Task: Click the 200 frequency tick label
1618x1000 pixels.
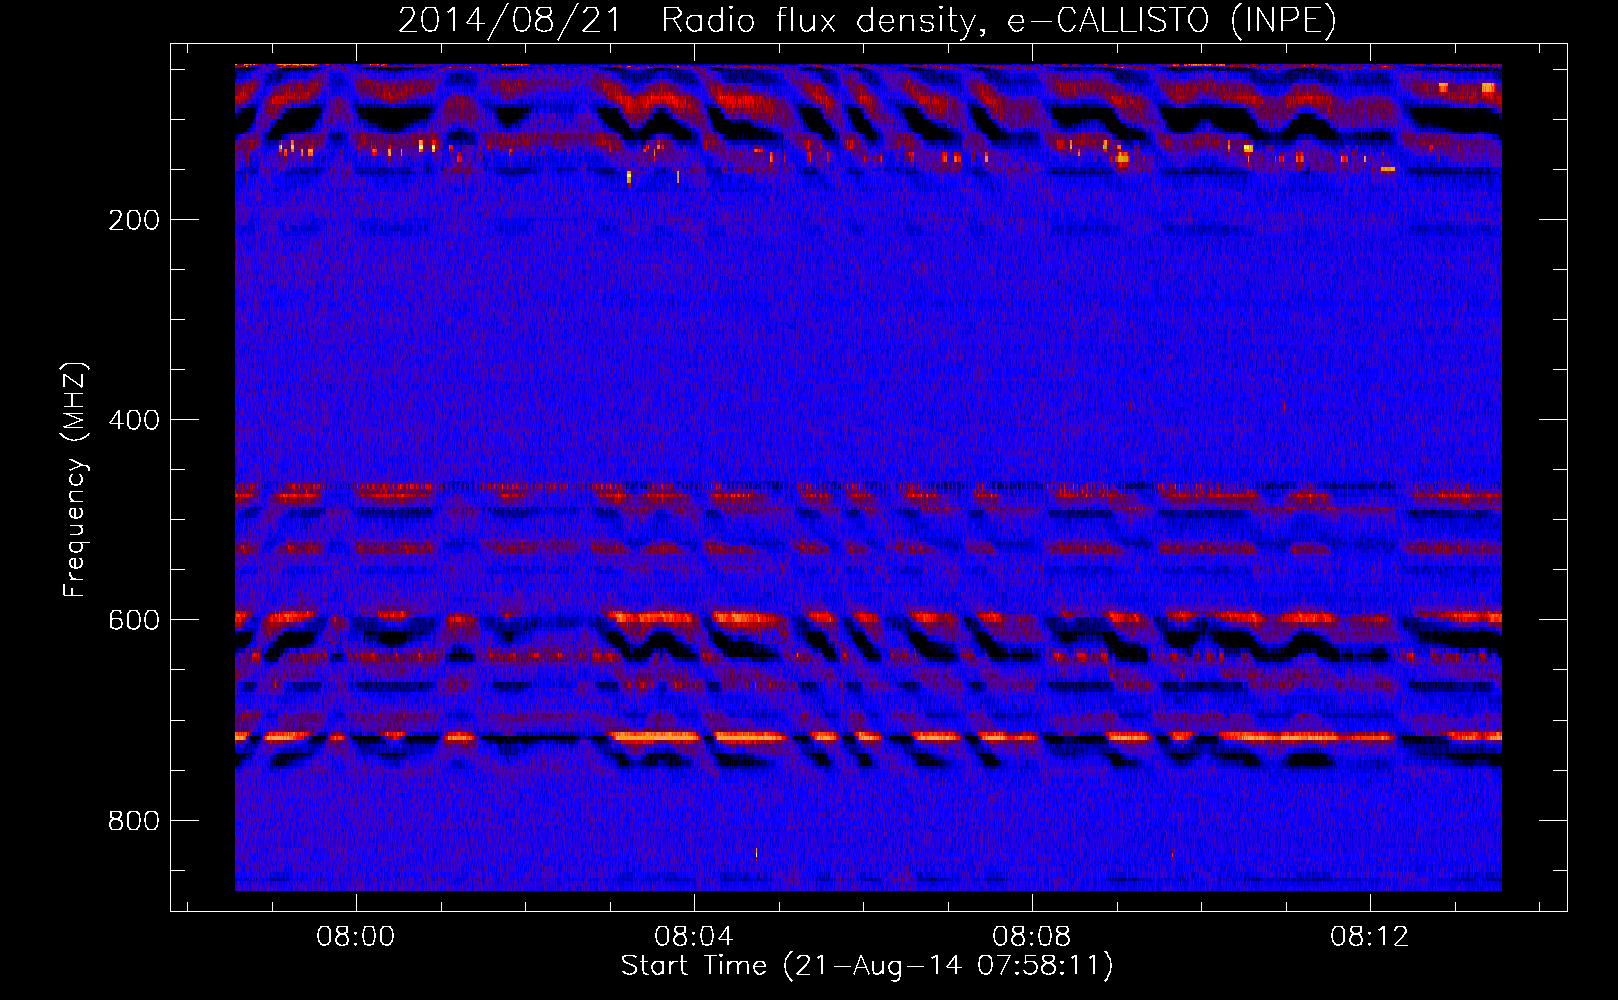Action: click(x=134, y=220)
